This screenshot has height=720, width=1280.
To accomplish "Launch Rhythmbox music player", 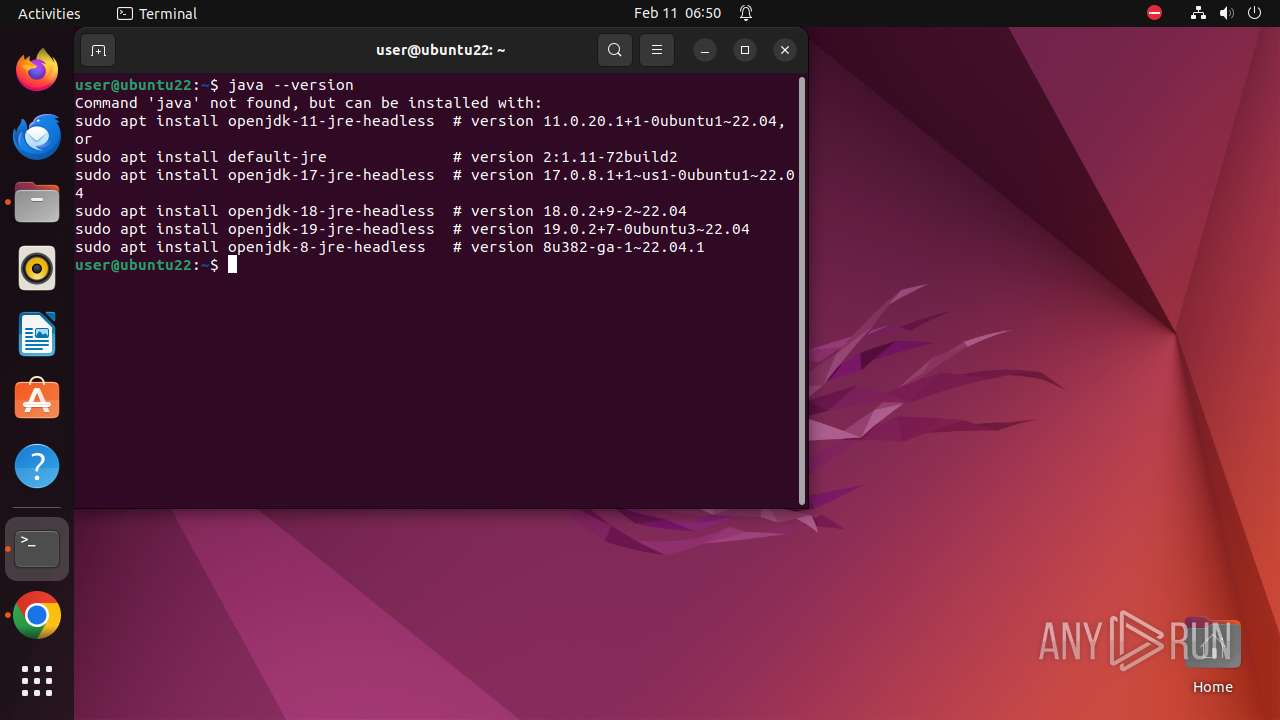I will [37, 268].
